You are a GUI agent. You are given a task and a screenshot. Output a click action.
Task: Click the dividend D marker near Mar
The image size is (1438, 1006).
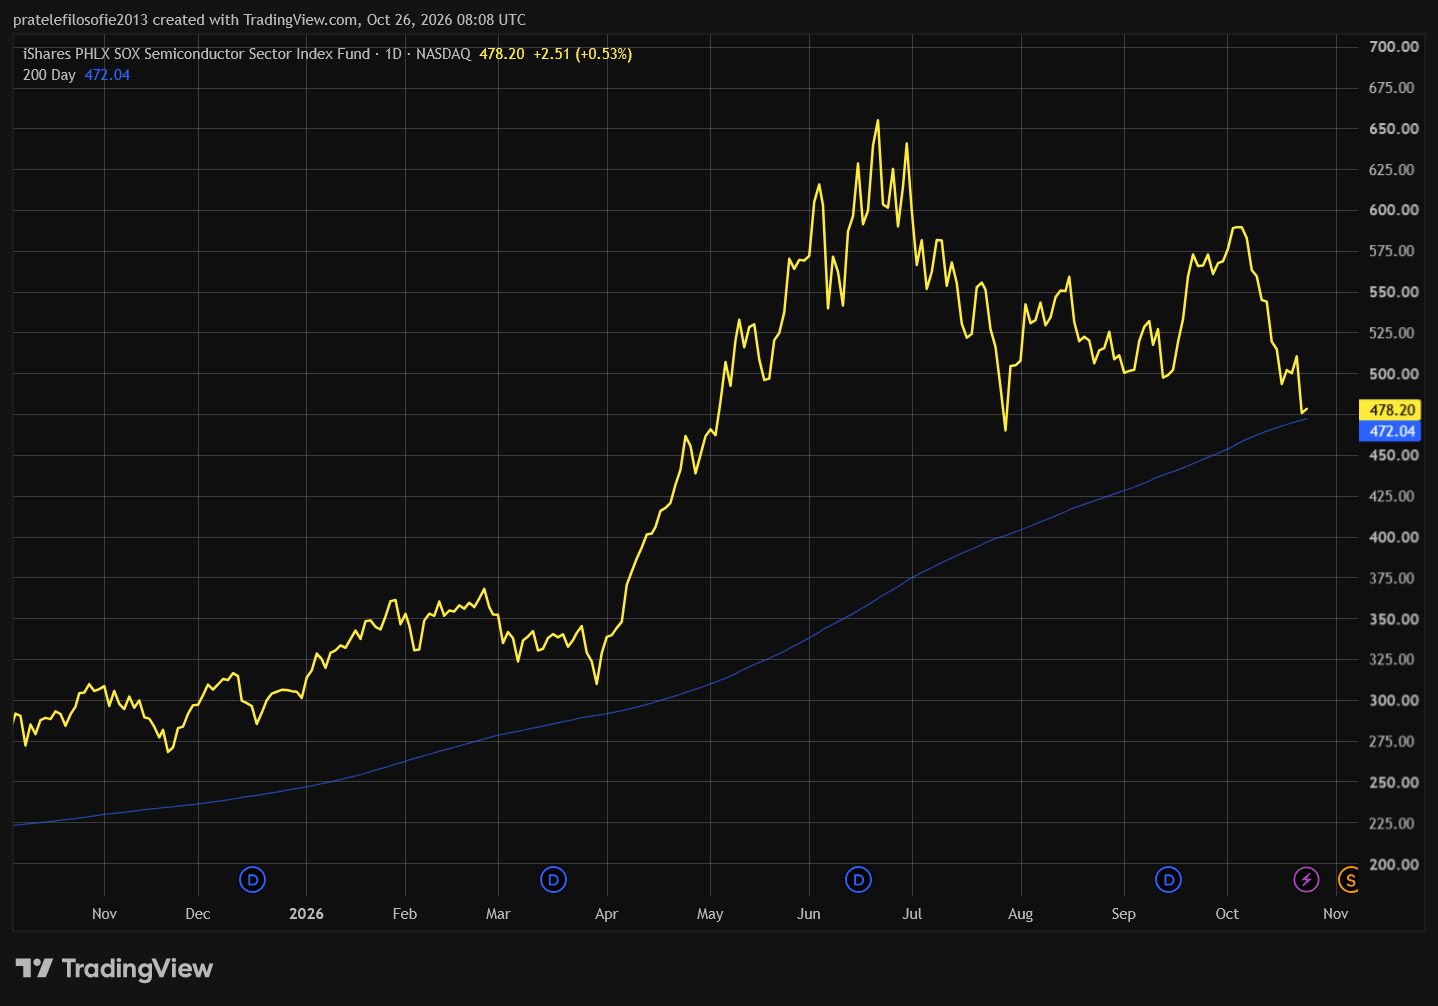coord(553,880)
